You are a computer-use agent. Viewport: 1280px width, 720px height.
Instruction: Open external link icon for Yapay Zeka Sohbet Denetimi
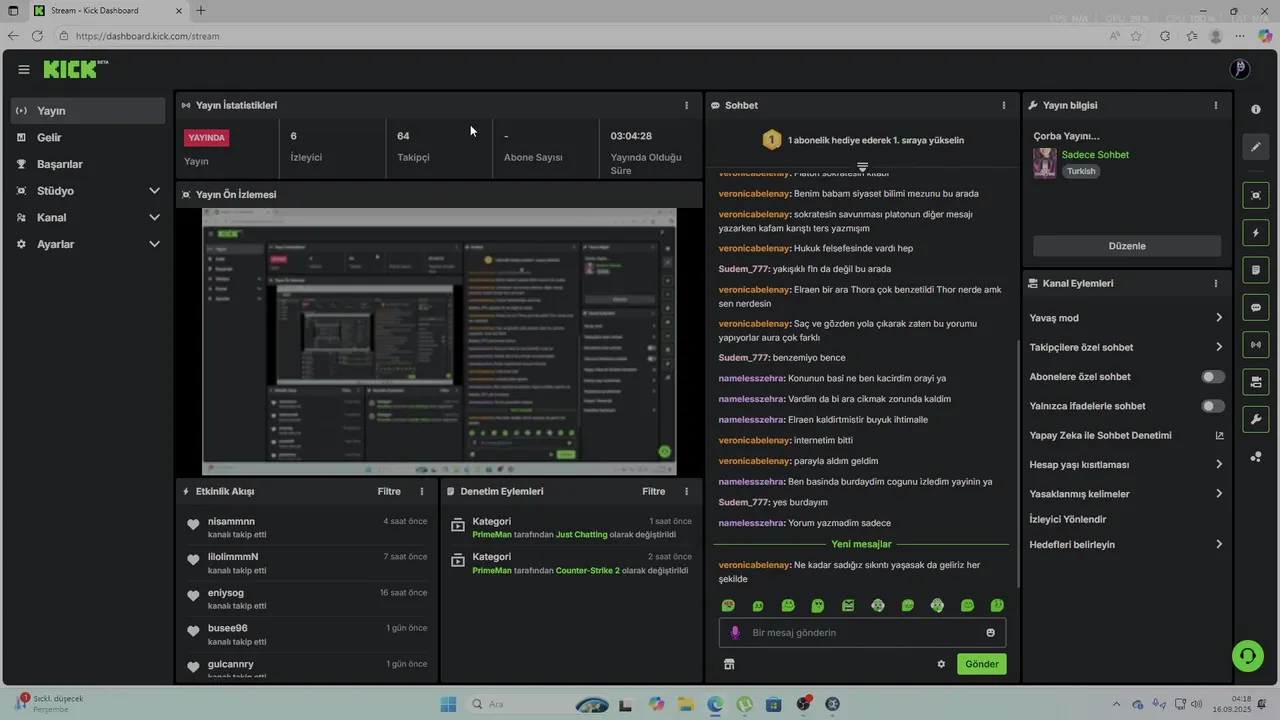point(1219,436)
